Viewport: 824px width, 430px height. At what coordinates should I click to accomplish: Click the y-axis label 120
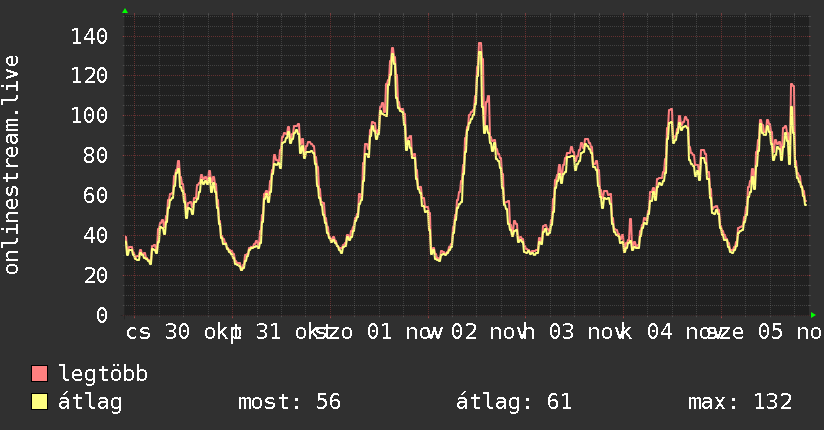click(x=89, y=76)
